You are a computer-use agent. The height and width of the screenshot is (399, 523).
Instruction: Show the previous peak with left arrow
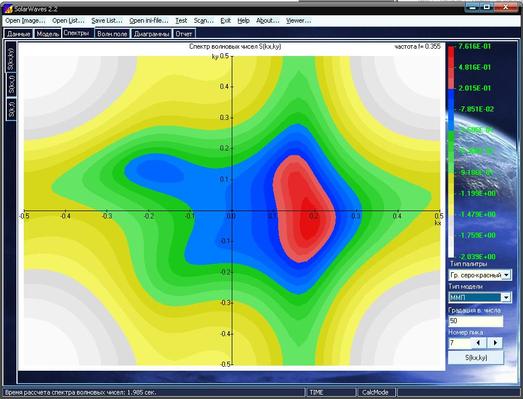(x=478, y=342)
